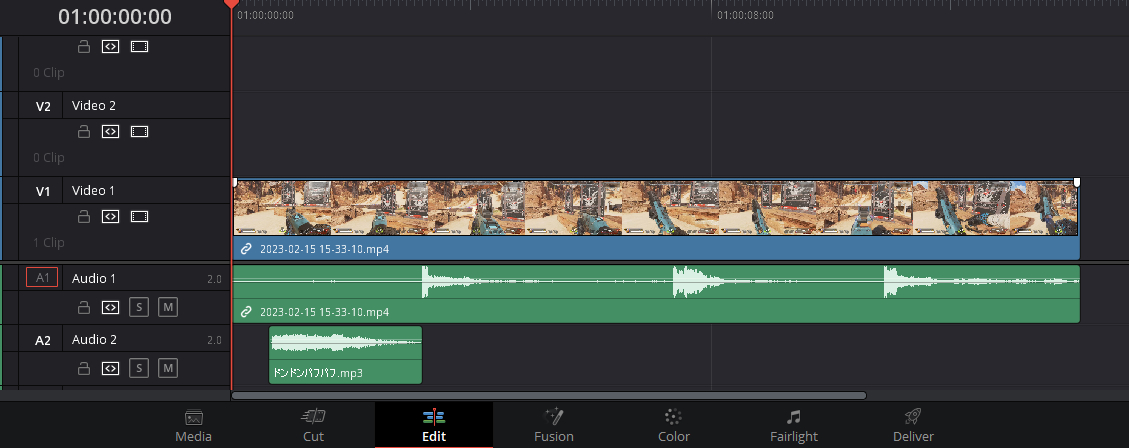Select the A1 destination control
The image size is (1129, 448).
[x=42, y=277]
